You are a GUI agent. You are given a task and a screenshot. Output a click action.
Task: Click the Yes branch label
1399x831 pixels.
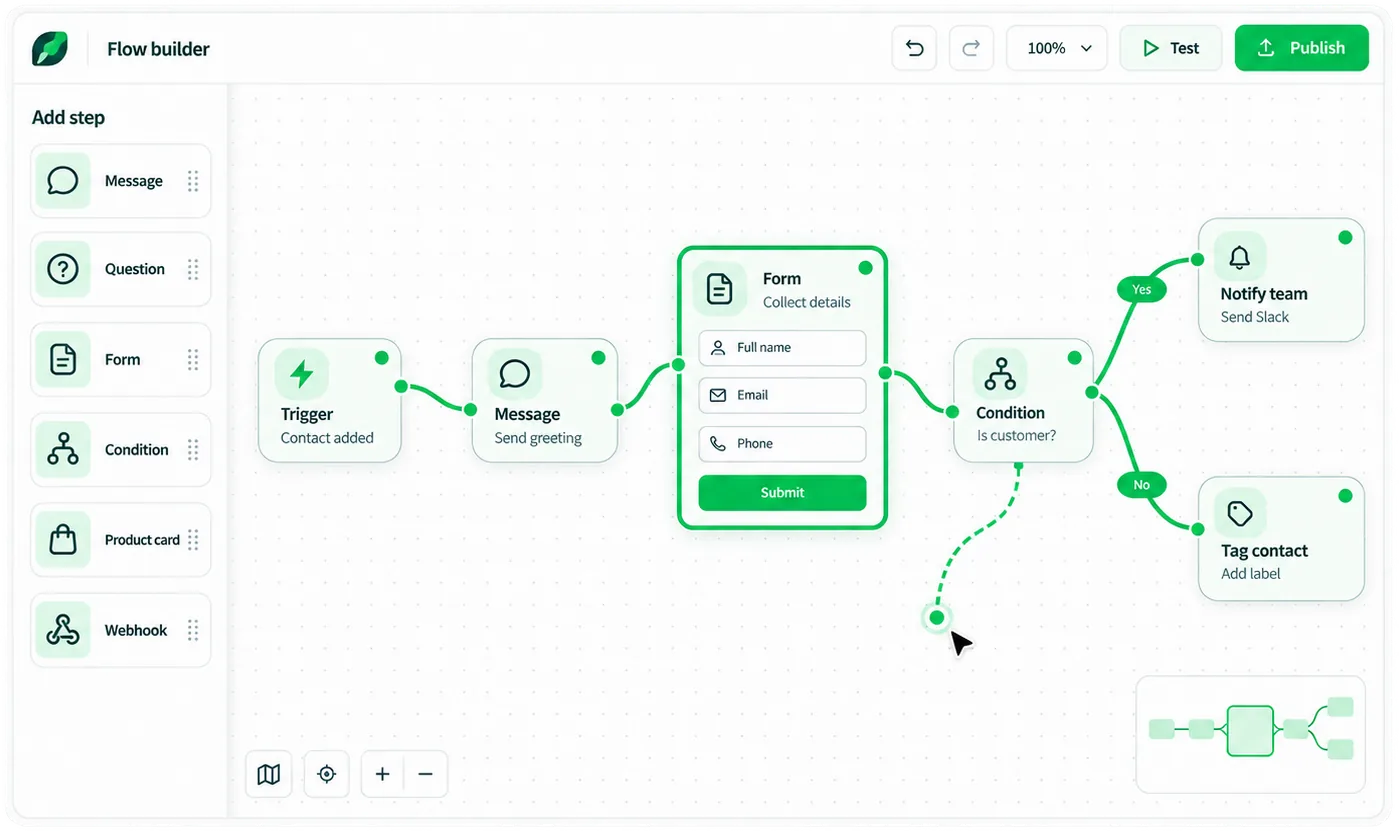pyautogui.click(x=1142, y=289)
